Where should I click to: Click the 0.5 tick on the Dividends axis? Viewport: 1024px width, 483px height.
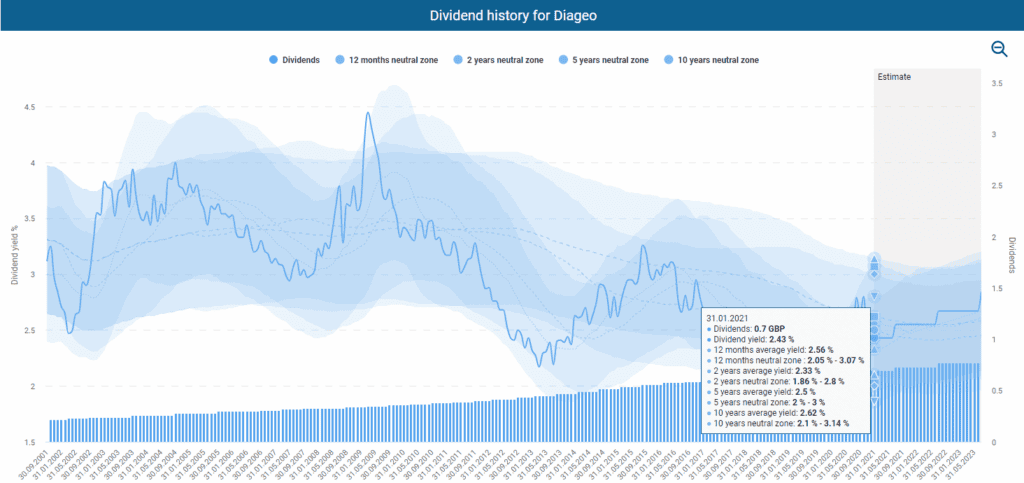point(997,391)
